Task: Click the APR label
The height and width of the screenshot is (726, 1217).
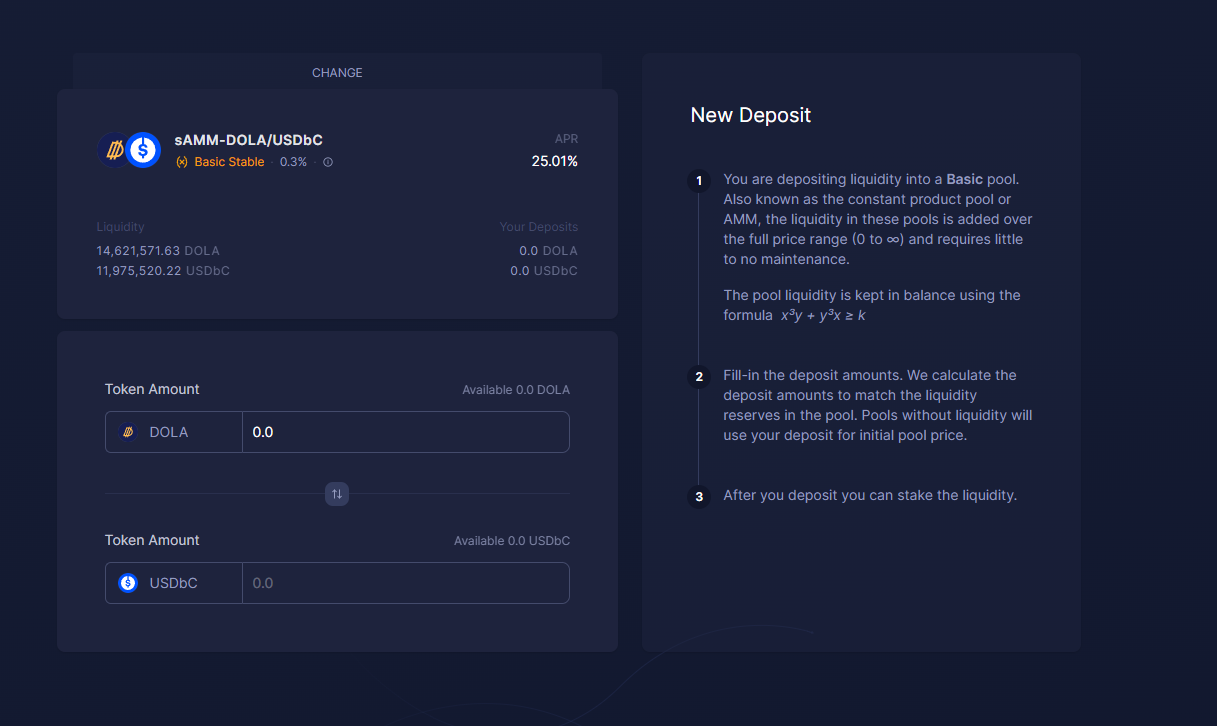Action: click(x=566, y=139)
